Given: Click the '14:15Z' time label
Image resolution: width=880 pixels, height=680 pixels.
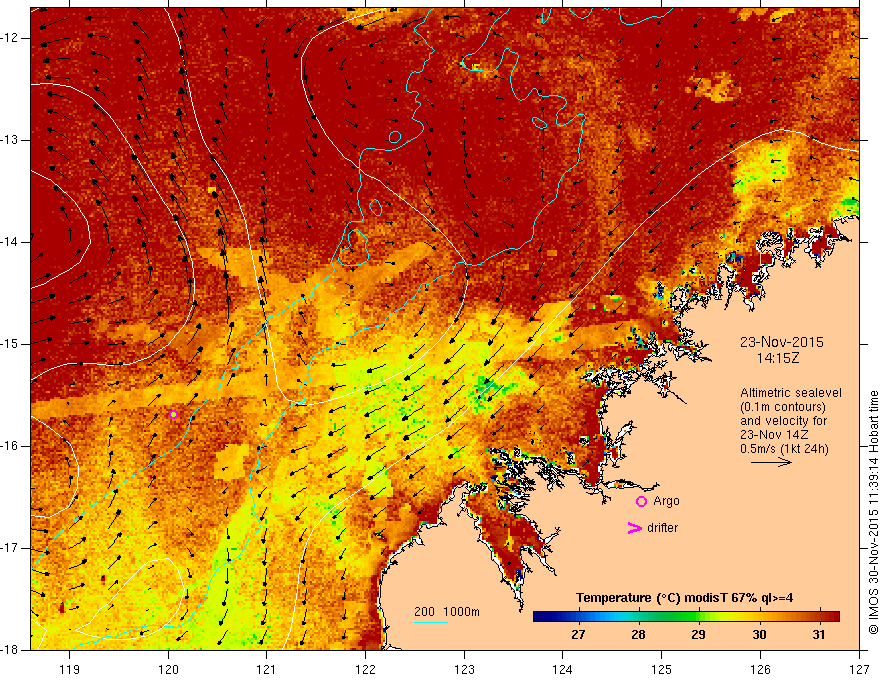Looking at the screenshot, I should [x=777, y=358].
